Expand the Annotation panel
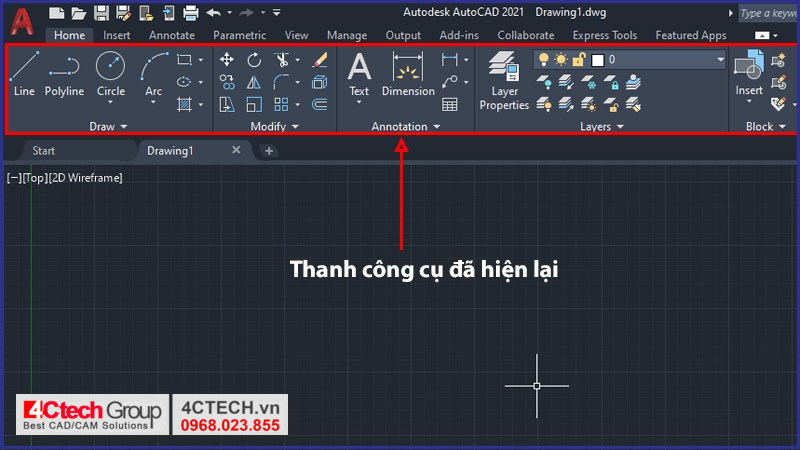The width and height of the screenshot is (800, 450). point(406,127)
